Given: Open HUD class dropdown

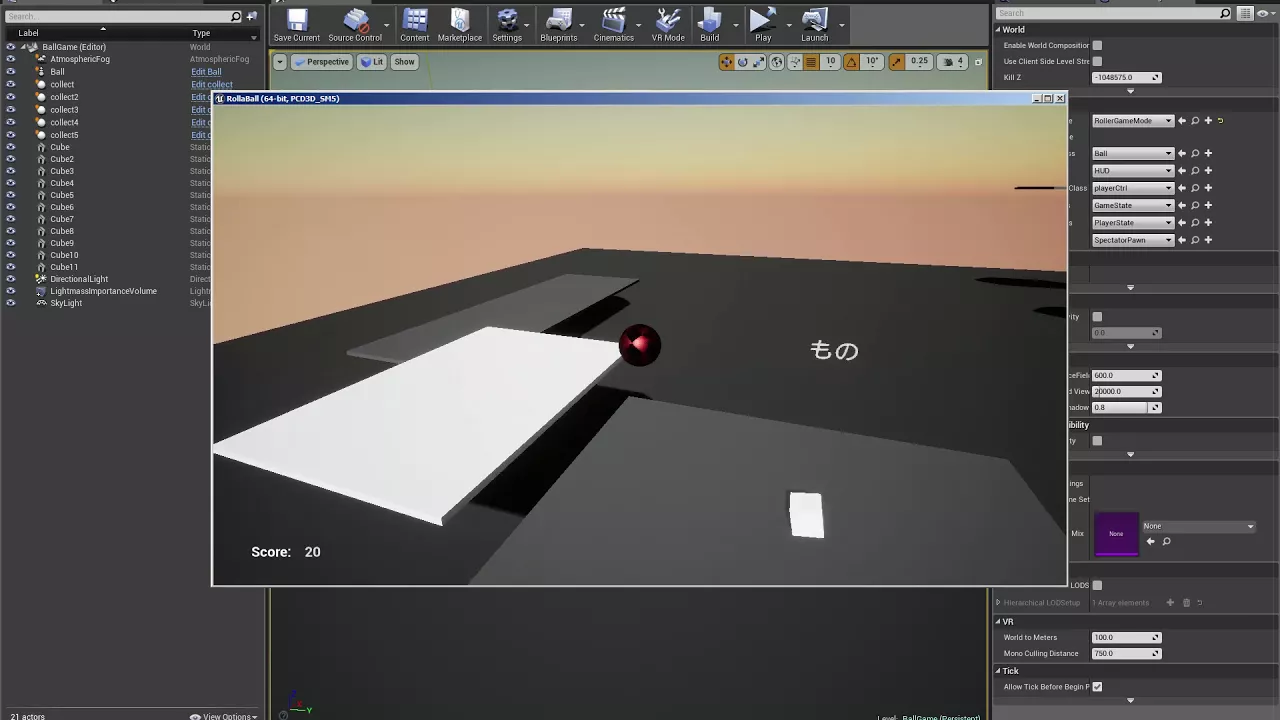Looking at the screenshot, I should tap(1133, 171).
